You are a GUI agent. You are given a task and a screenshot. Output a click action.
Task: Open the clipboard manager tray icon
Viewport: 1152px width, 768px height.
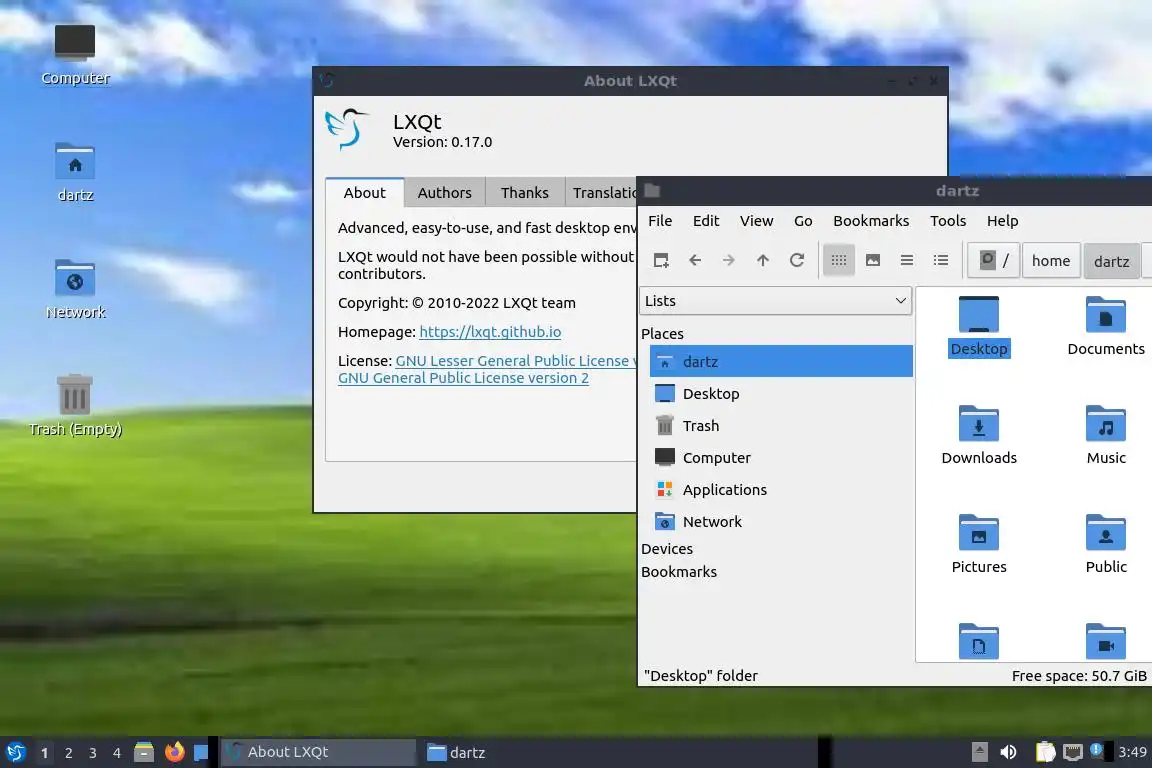(x=1045, y=752)
